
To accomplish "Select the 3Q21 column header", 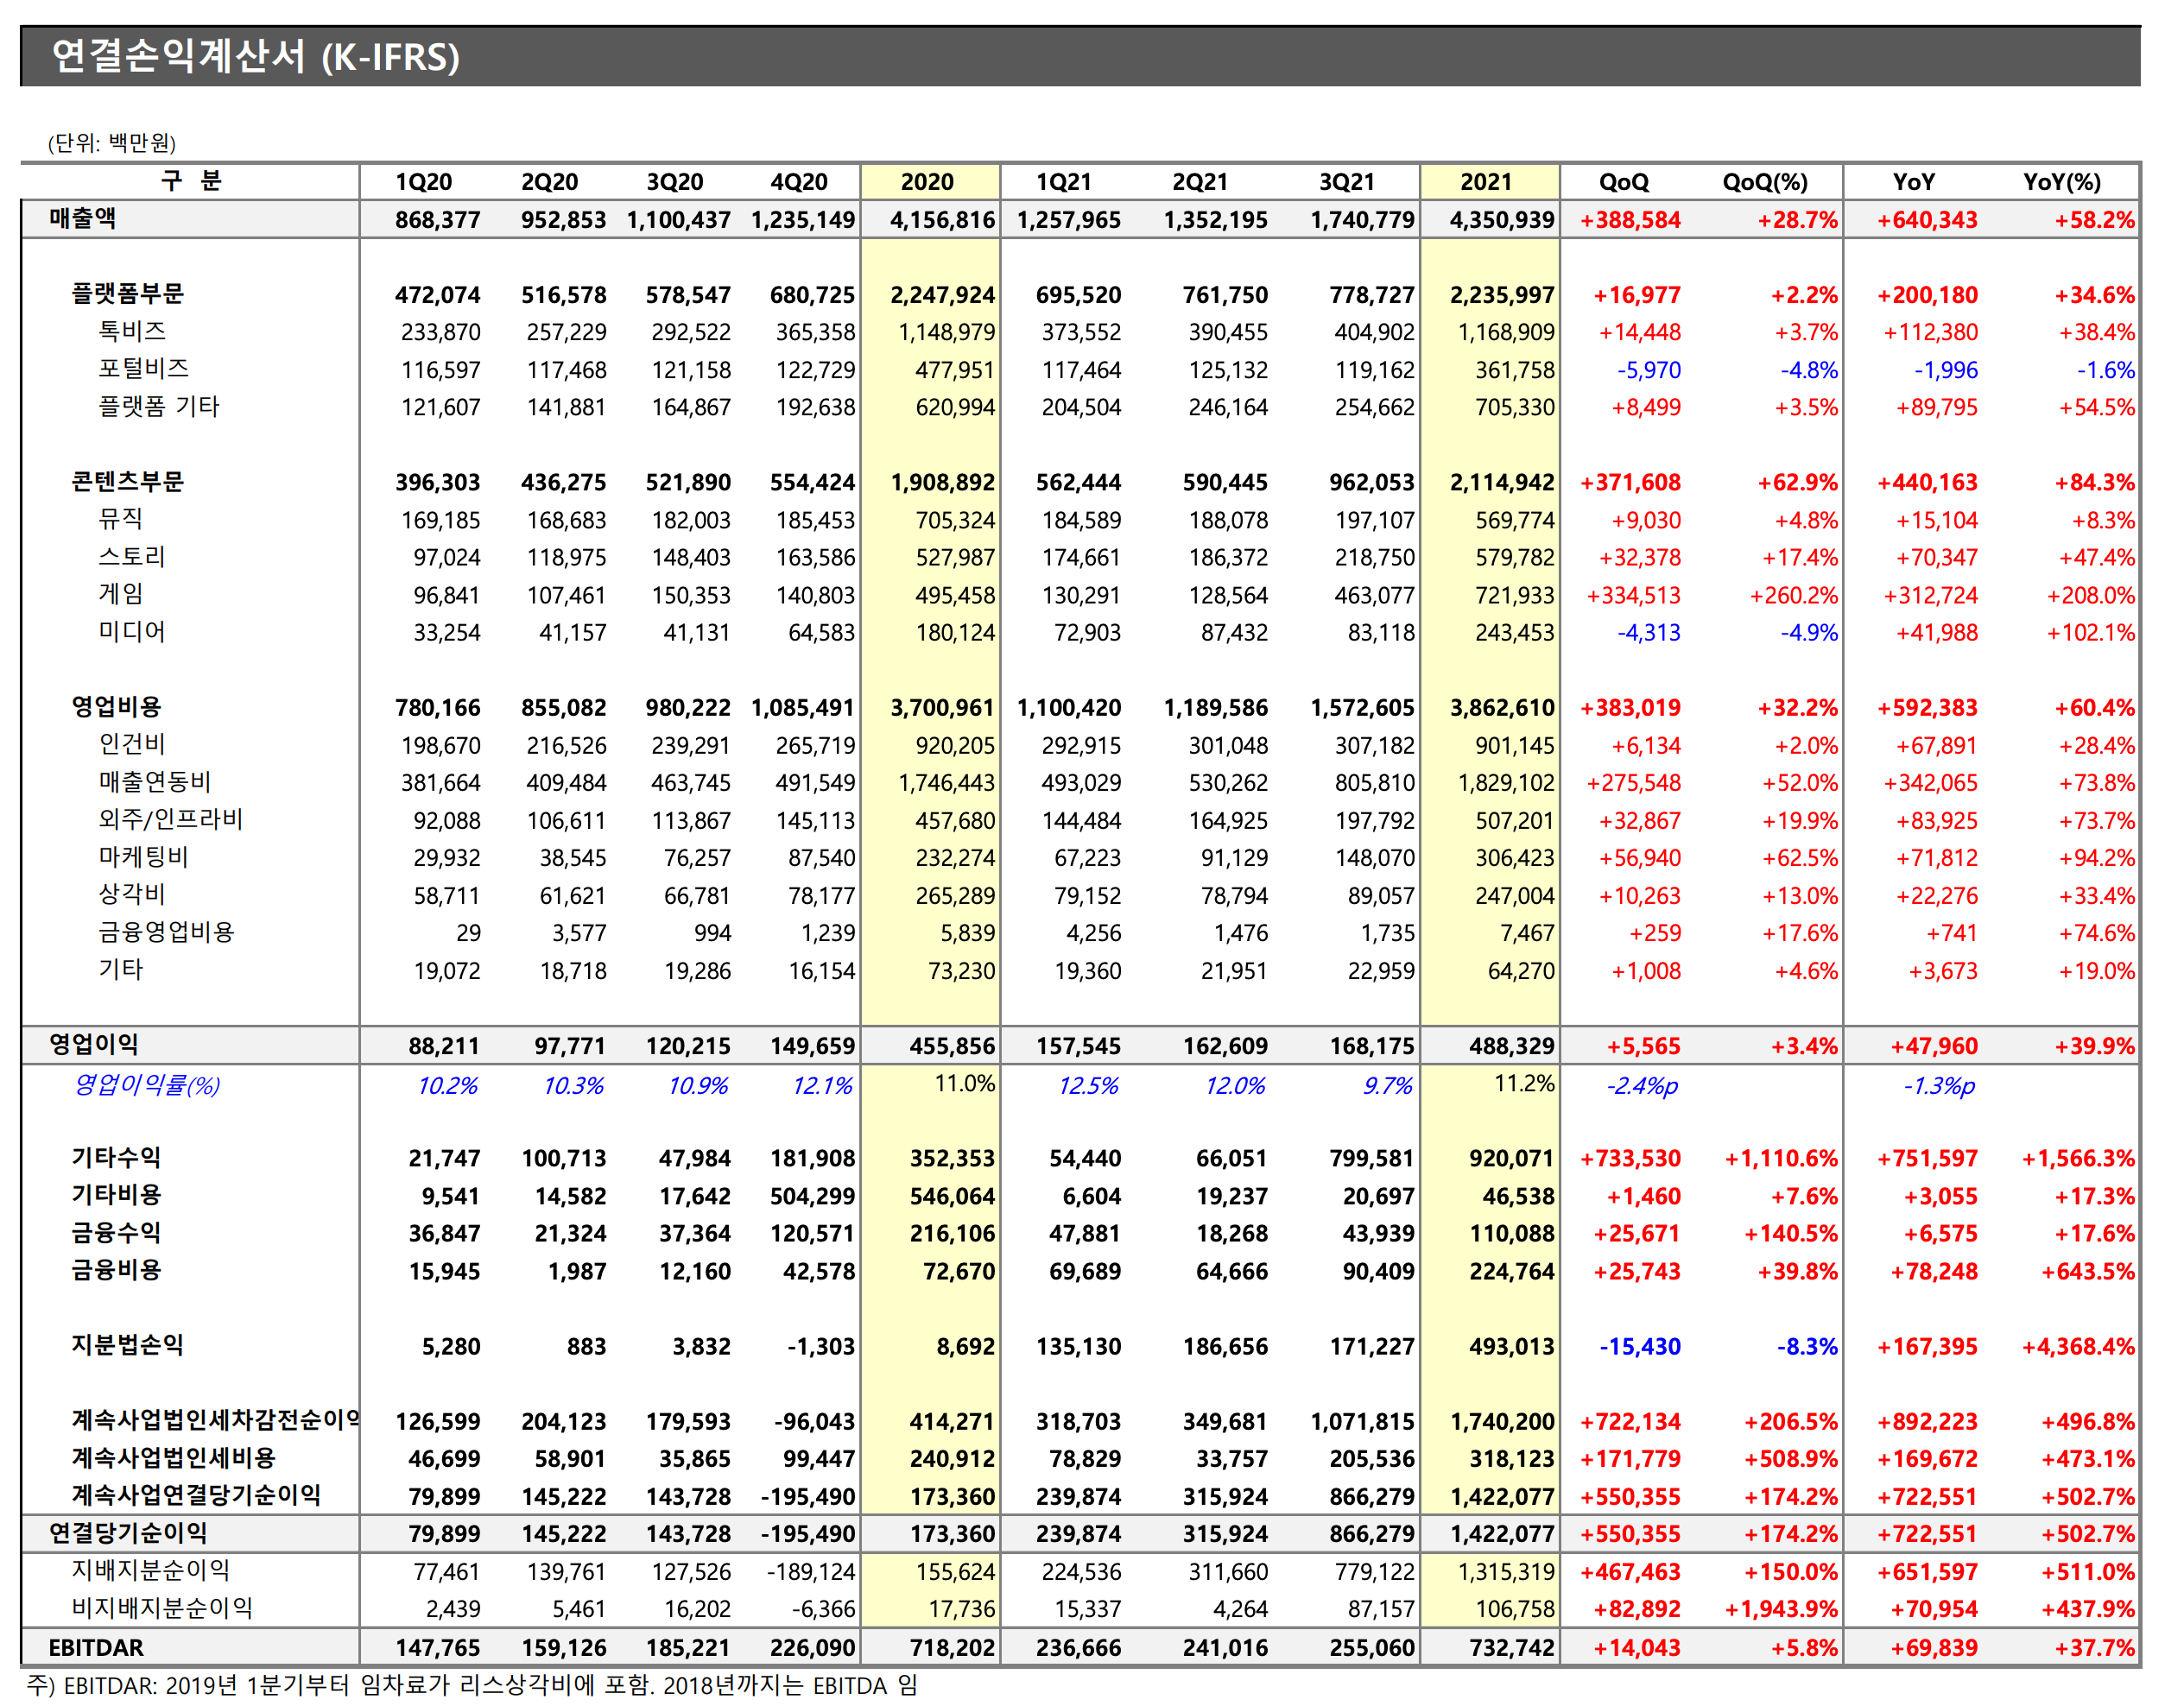I will click(1346, 182).
